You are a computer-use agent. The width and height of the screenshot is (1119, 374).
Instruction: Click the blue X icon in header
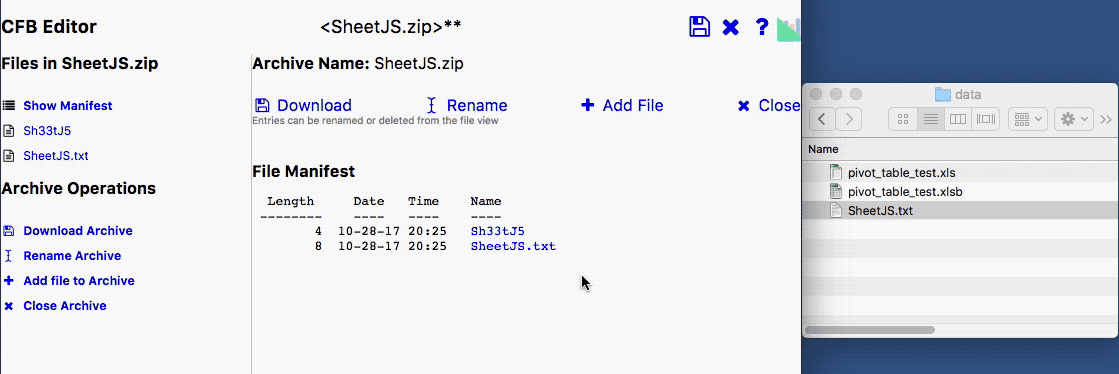coord(730,28)
